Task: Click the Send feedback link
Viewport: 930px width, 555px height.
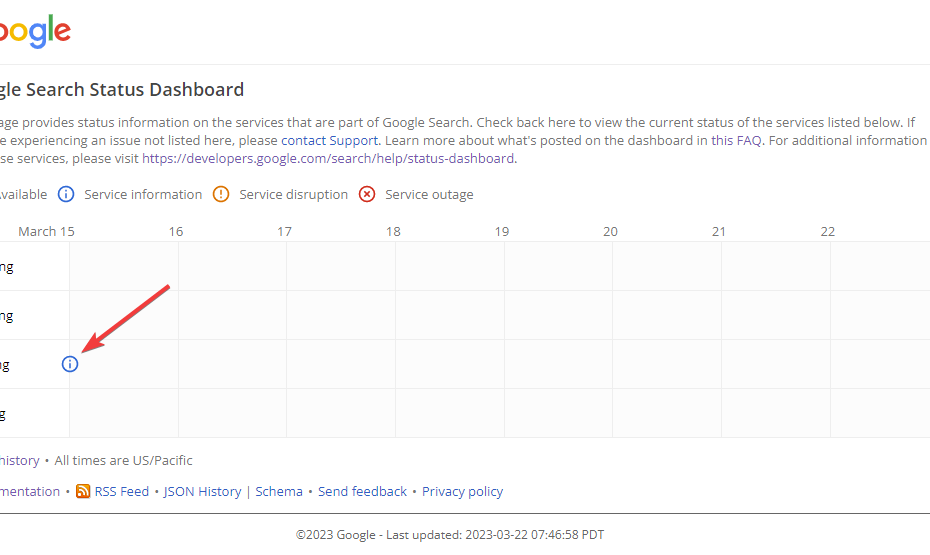Action: tap(362, 491)
